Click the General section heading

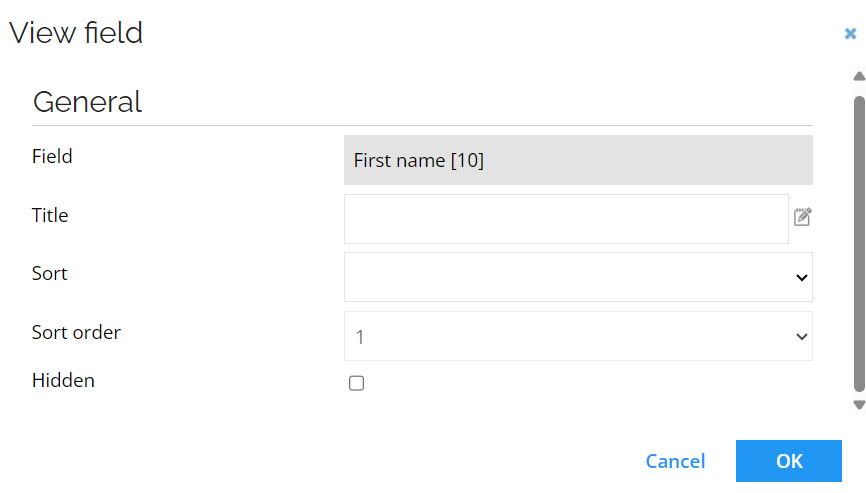[x=87, y=102]
